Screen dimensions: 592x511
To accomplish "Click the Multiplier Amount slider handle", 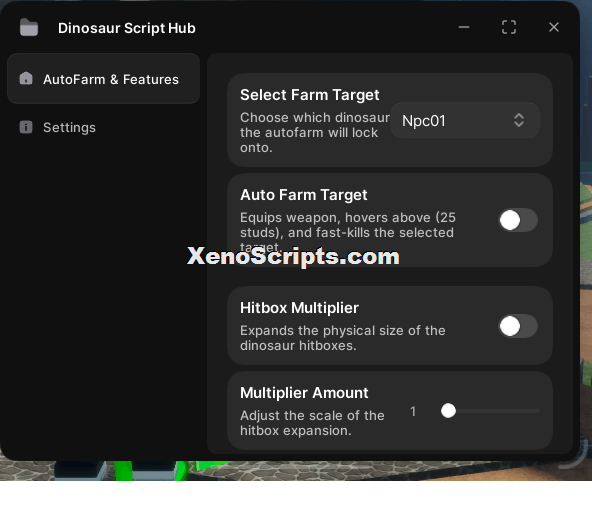I will tap(448, 411).
